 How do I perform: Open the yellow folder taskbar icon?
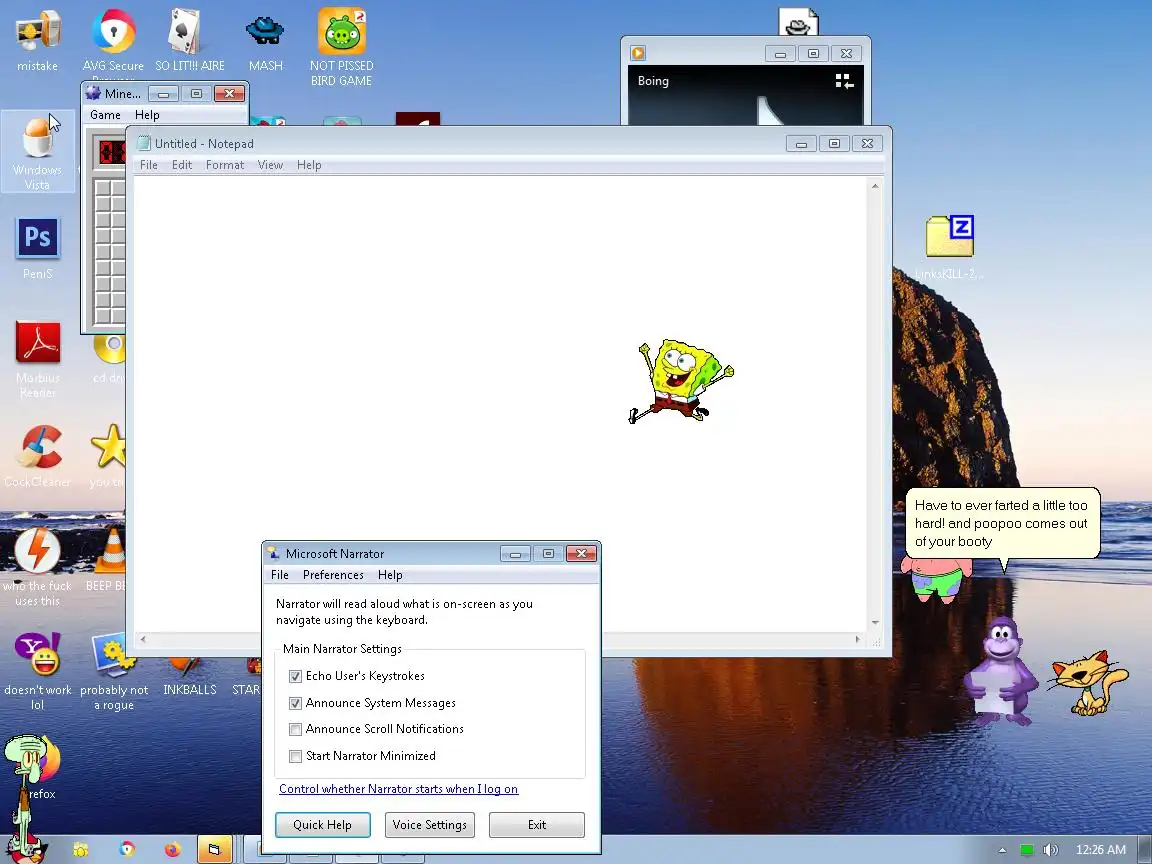(81, 850)
